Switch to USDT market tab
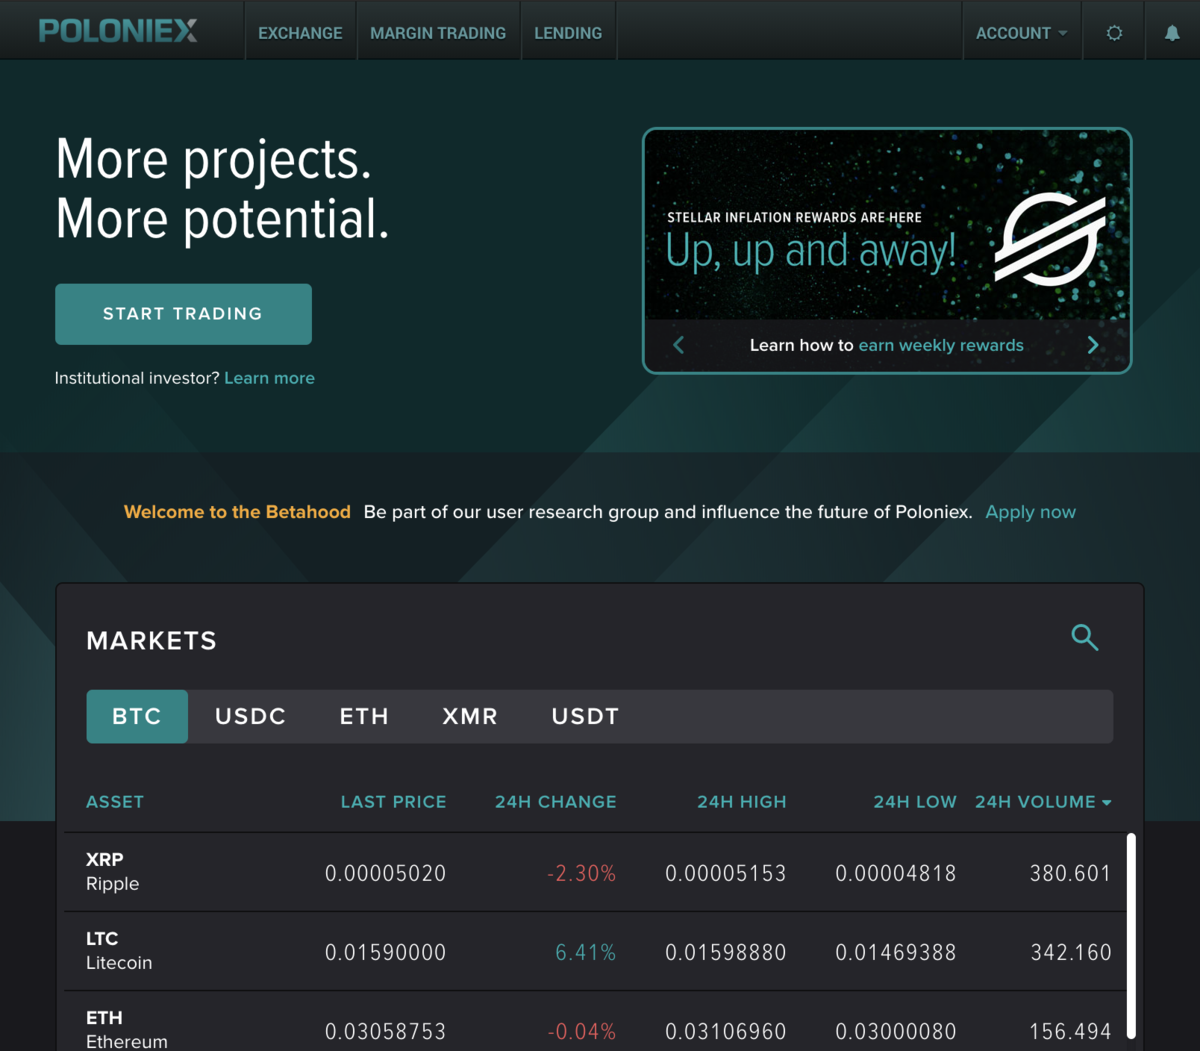1200x1051 pixels. click(x=585, y=716)
